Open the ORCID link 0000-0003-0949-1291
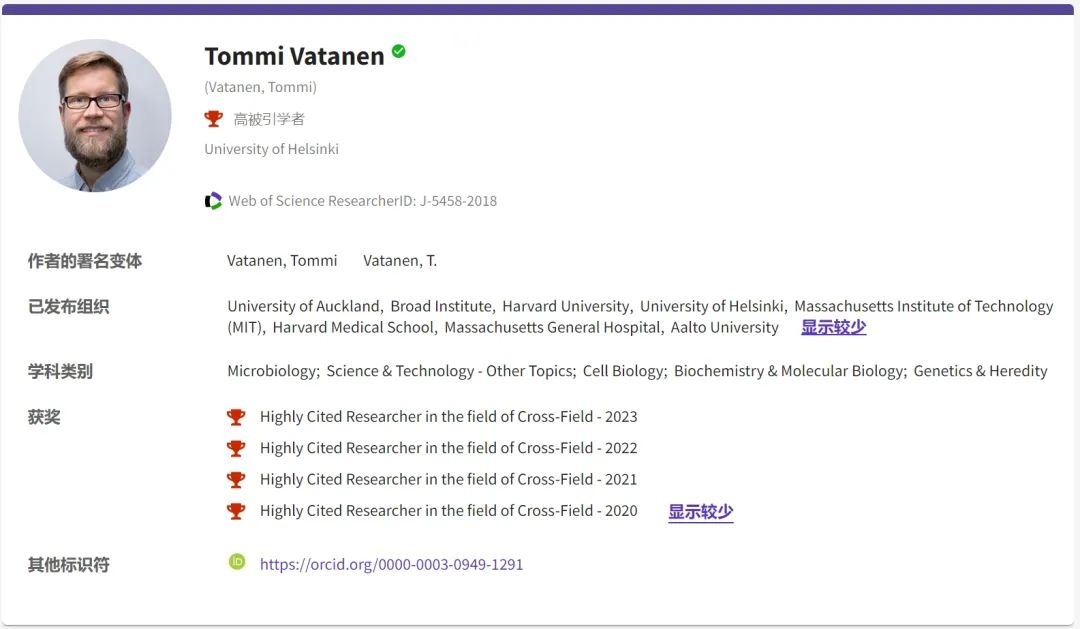This screenshot has width=1080, height=629. [x=391, y=564]
